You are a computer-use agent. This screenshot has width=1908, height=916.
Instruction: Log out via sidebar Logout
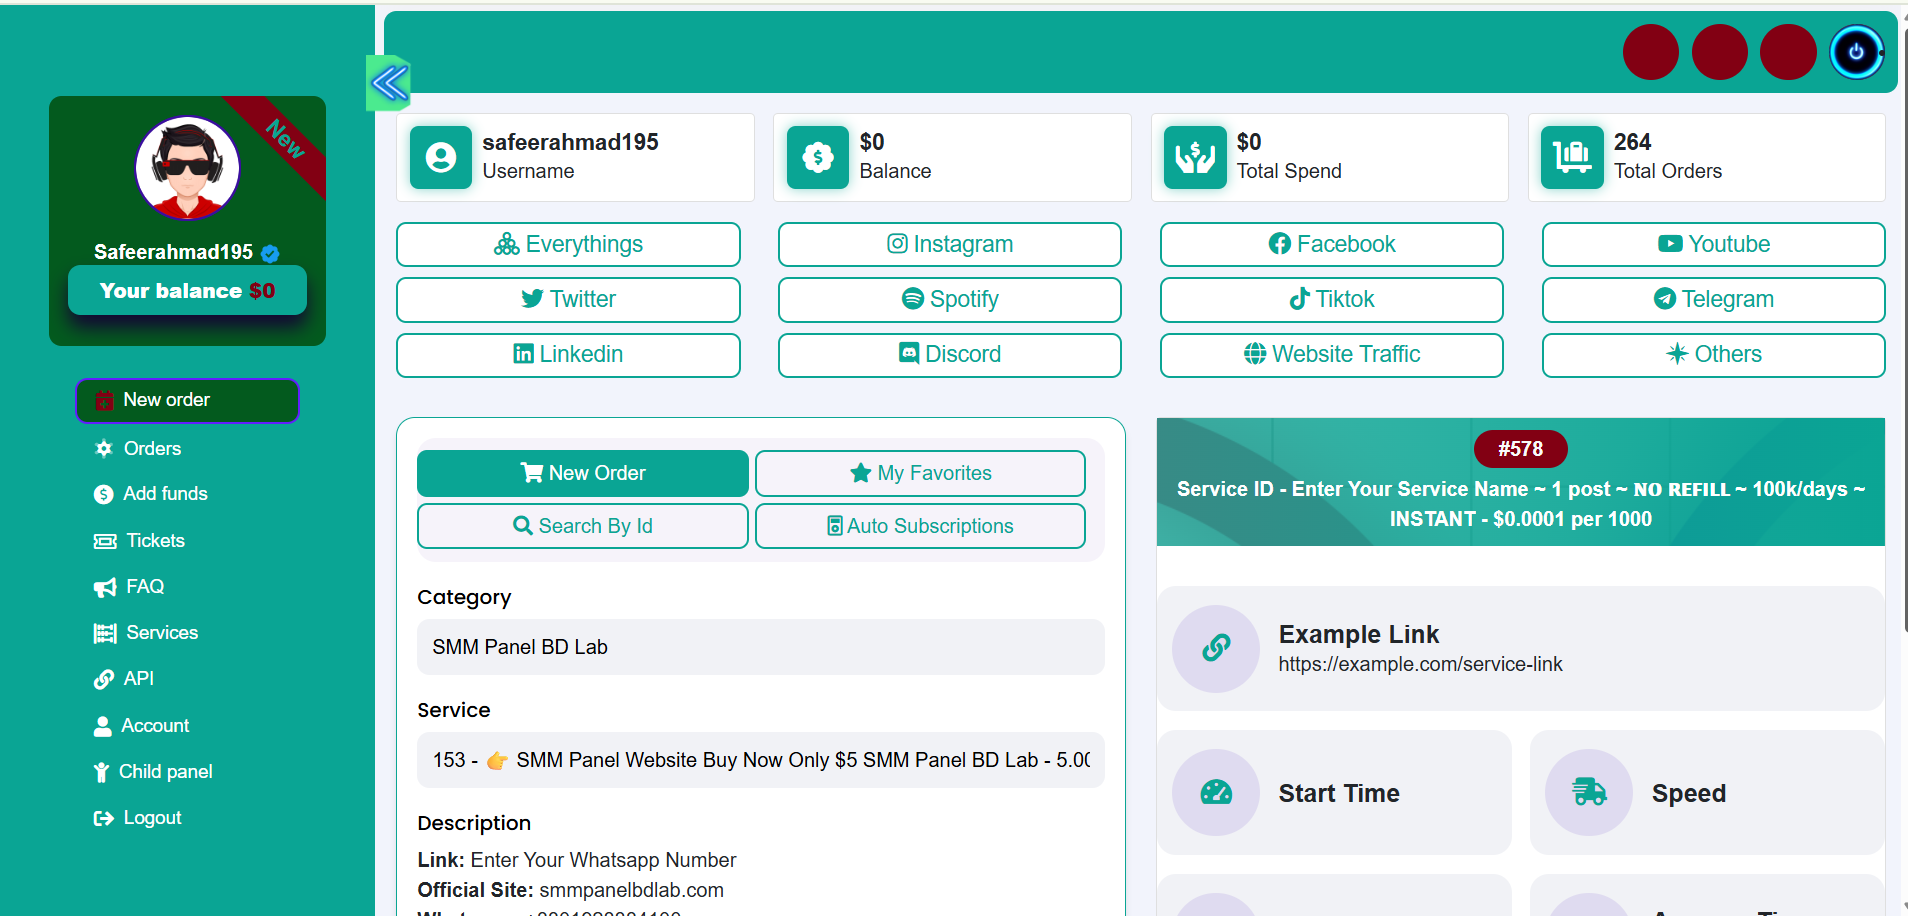tap(138, 818)
